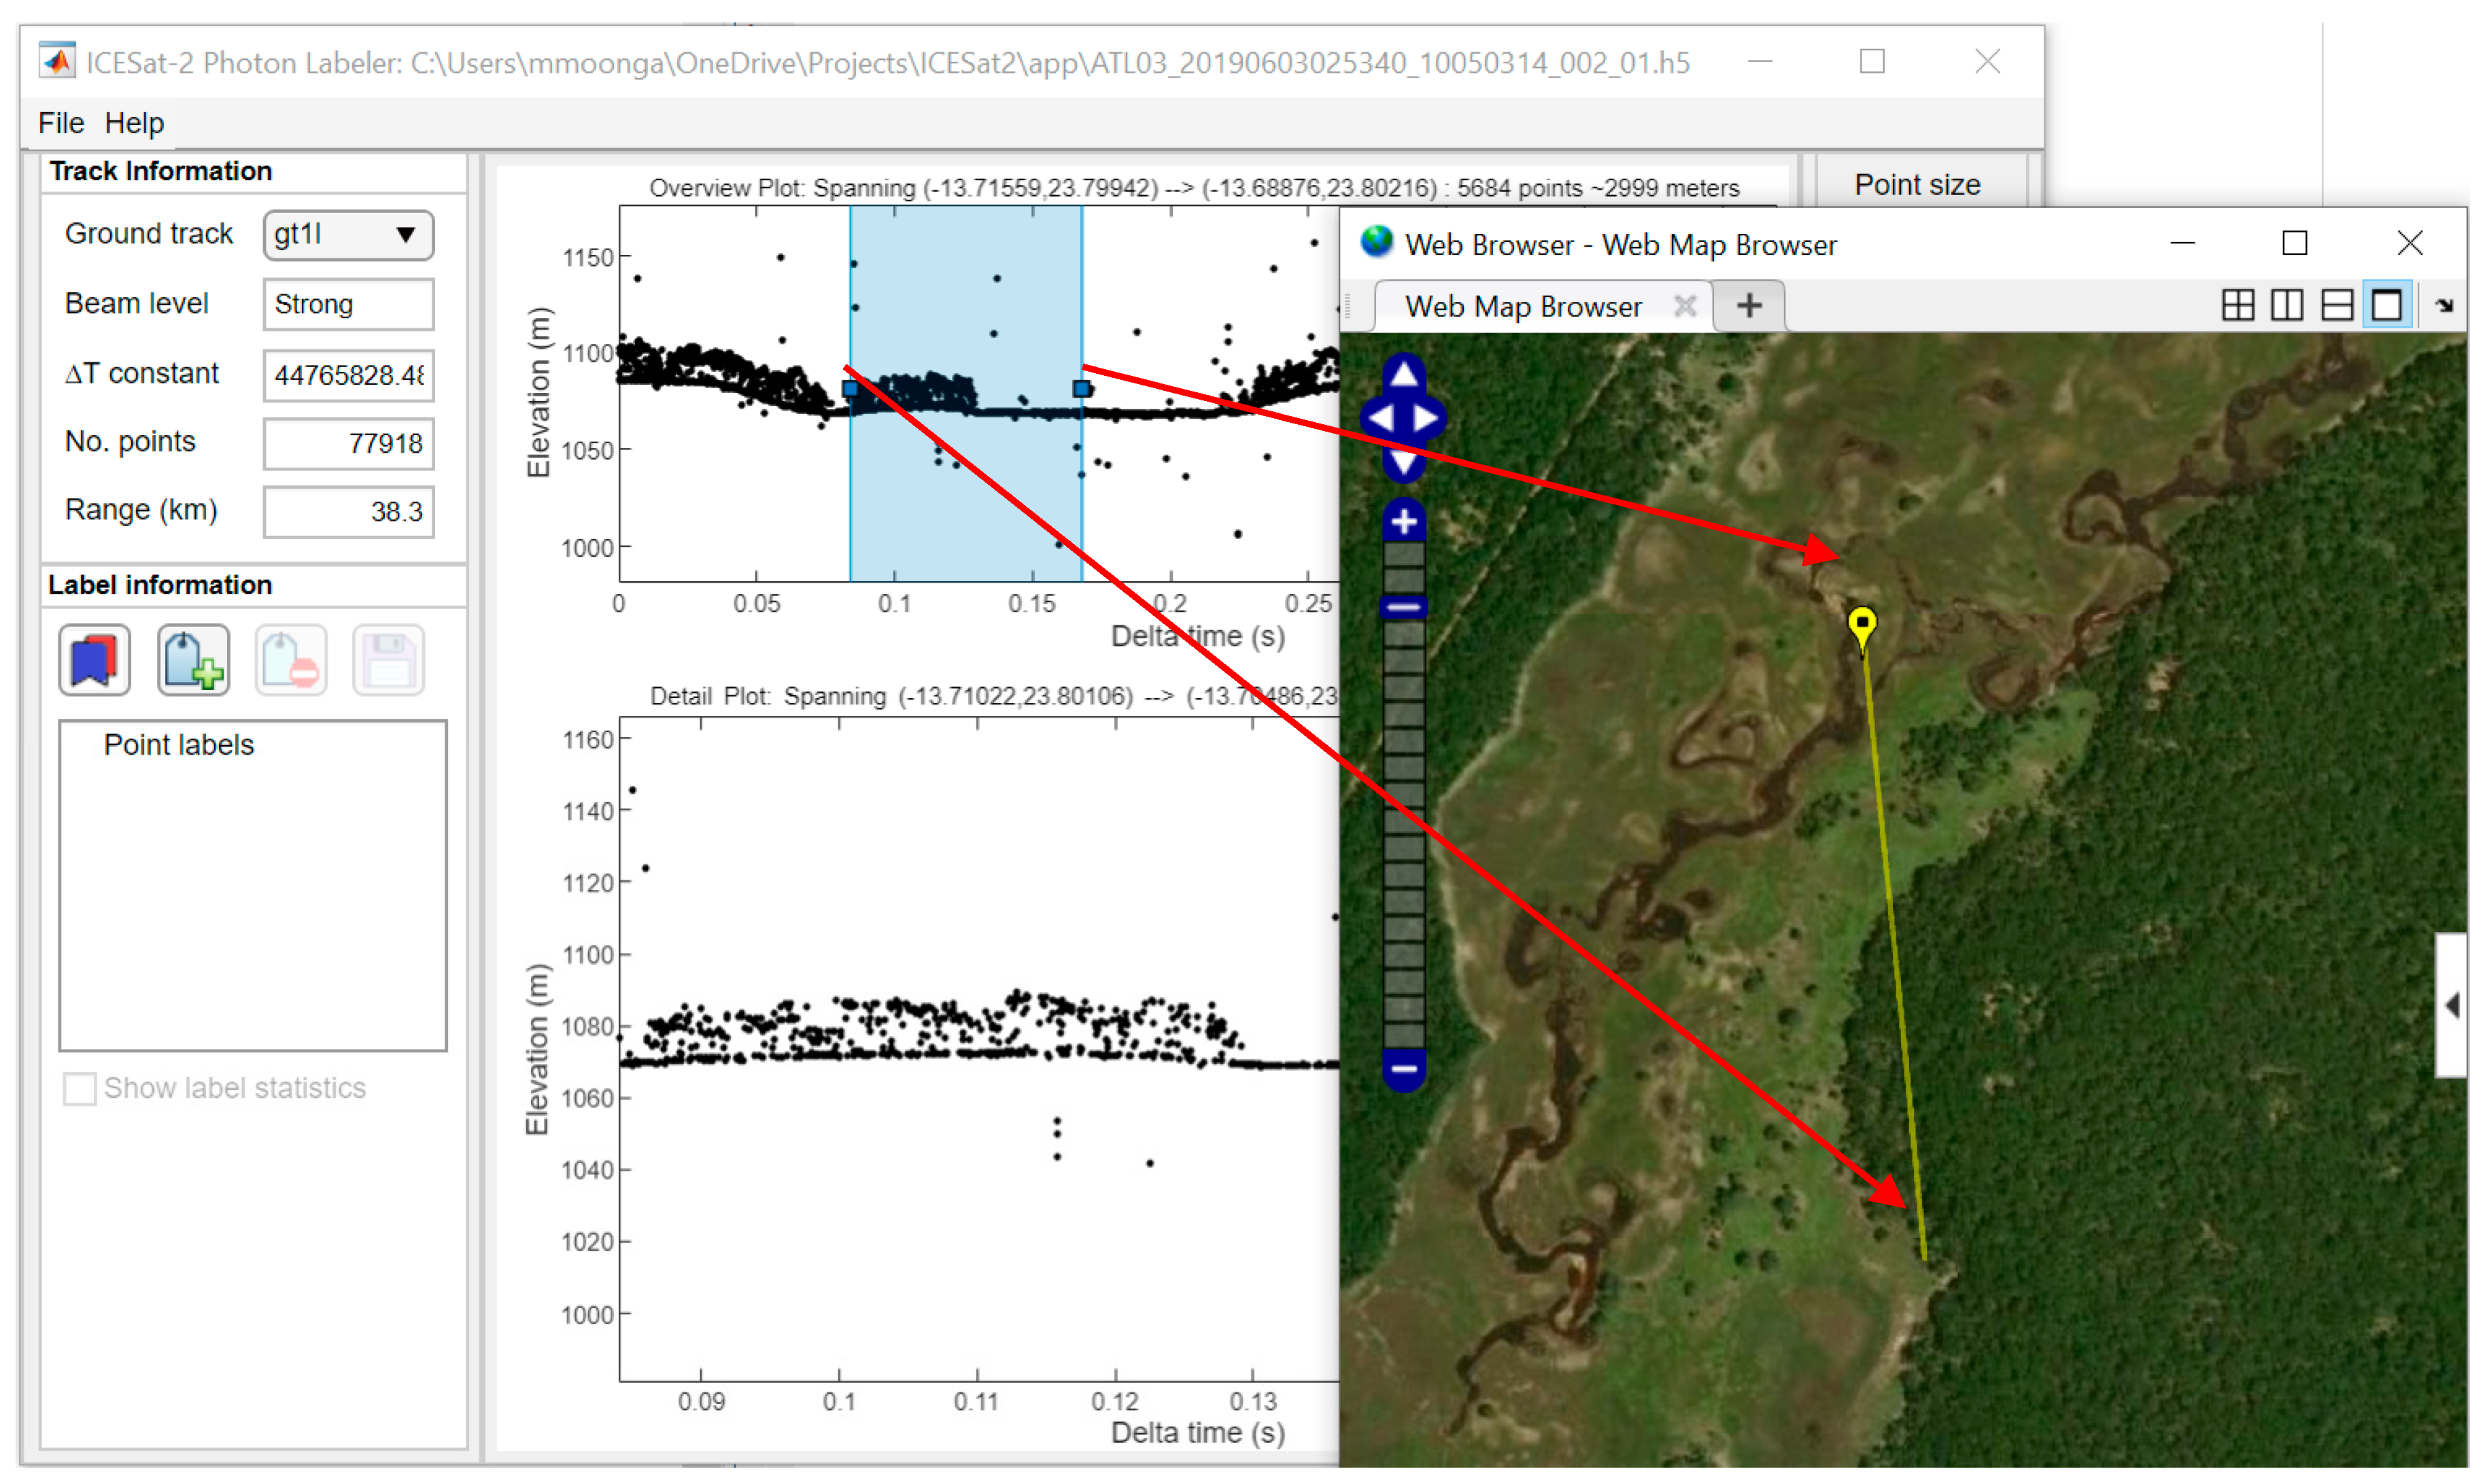
Task: Zoom in the map with plus button
Action: (x=1404, y=521)
